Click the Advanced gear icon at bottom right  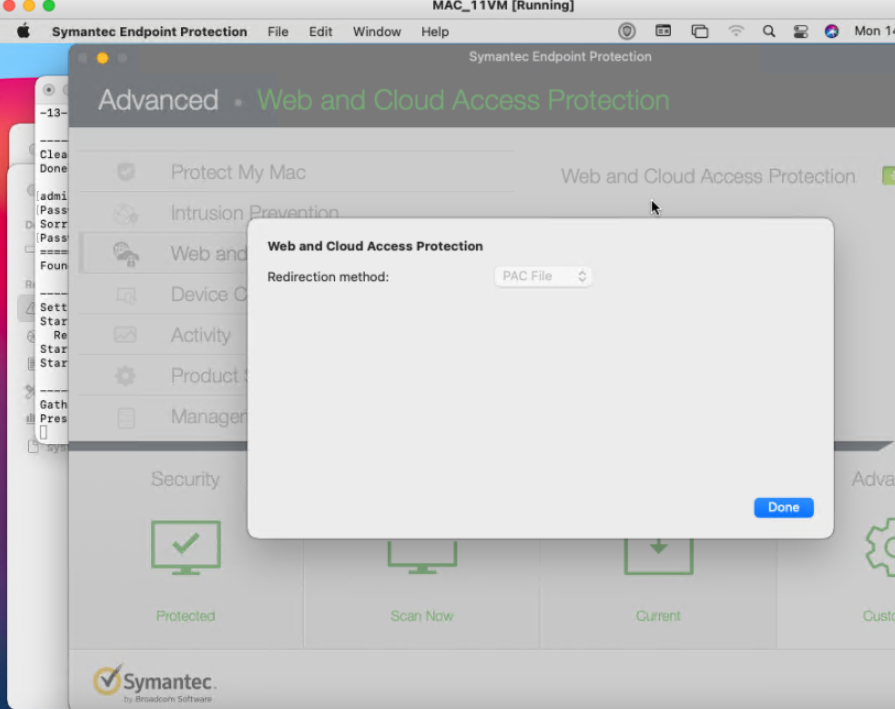point(880,547)
